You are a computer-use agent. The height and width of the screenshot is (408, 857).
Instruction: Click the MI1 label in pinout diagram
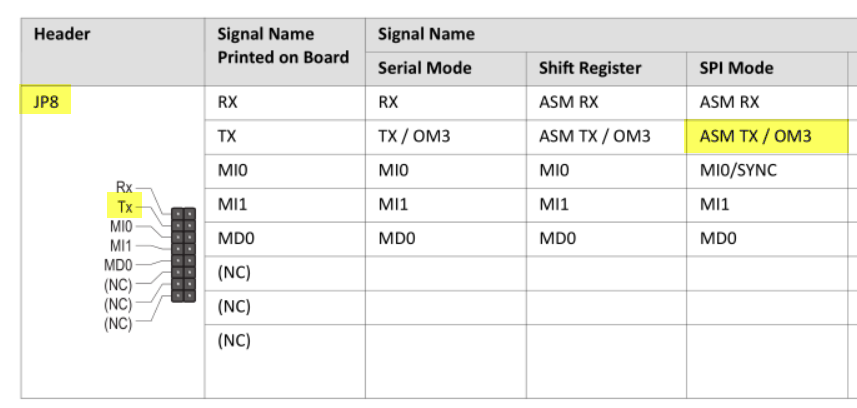click(121, 246)
